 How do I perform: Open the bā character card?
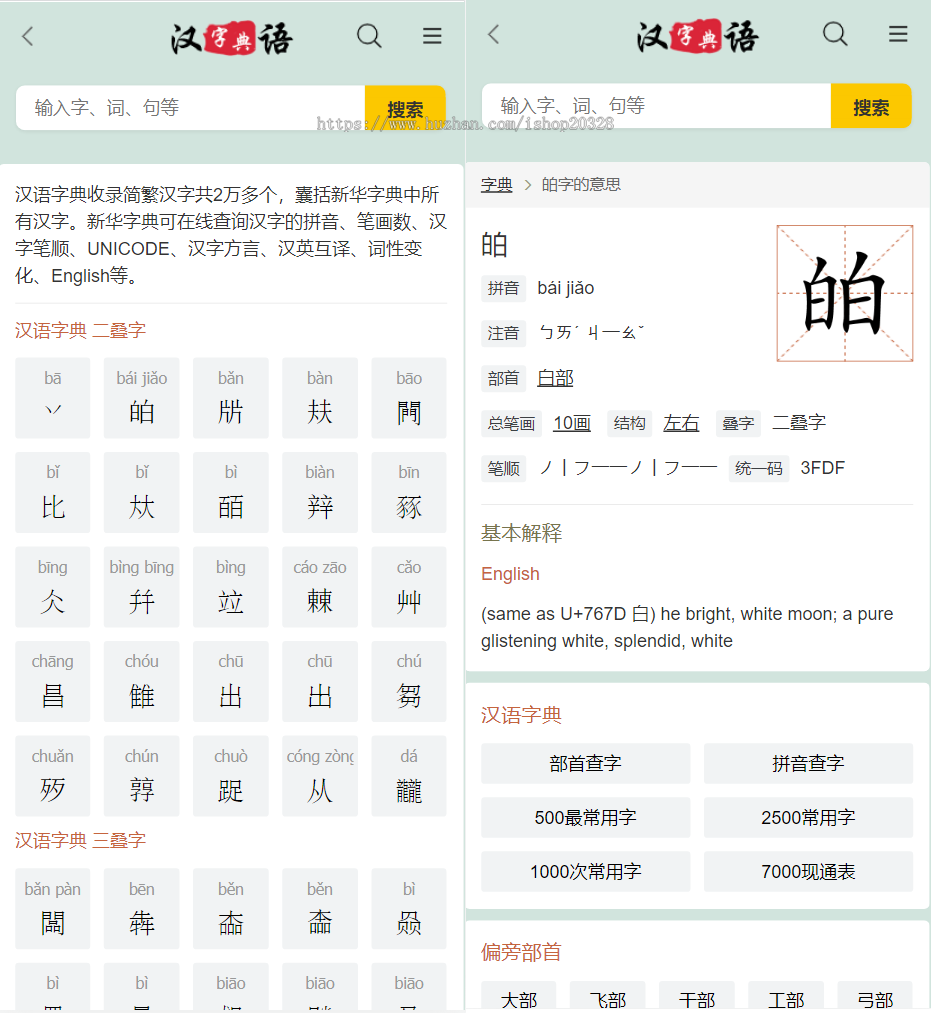point(52,398)
